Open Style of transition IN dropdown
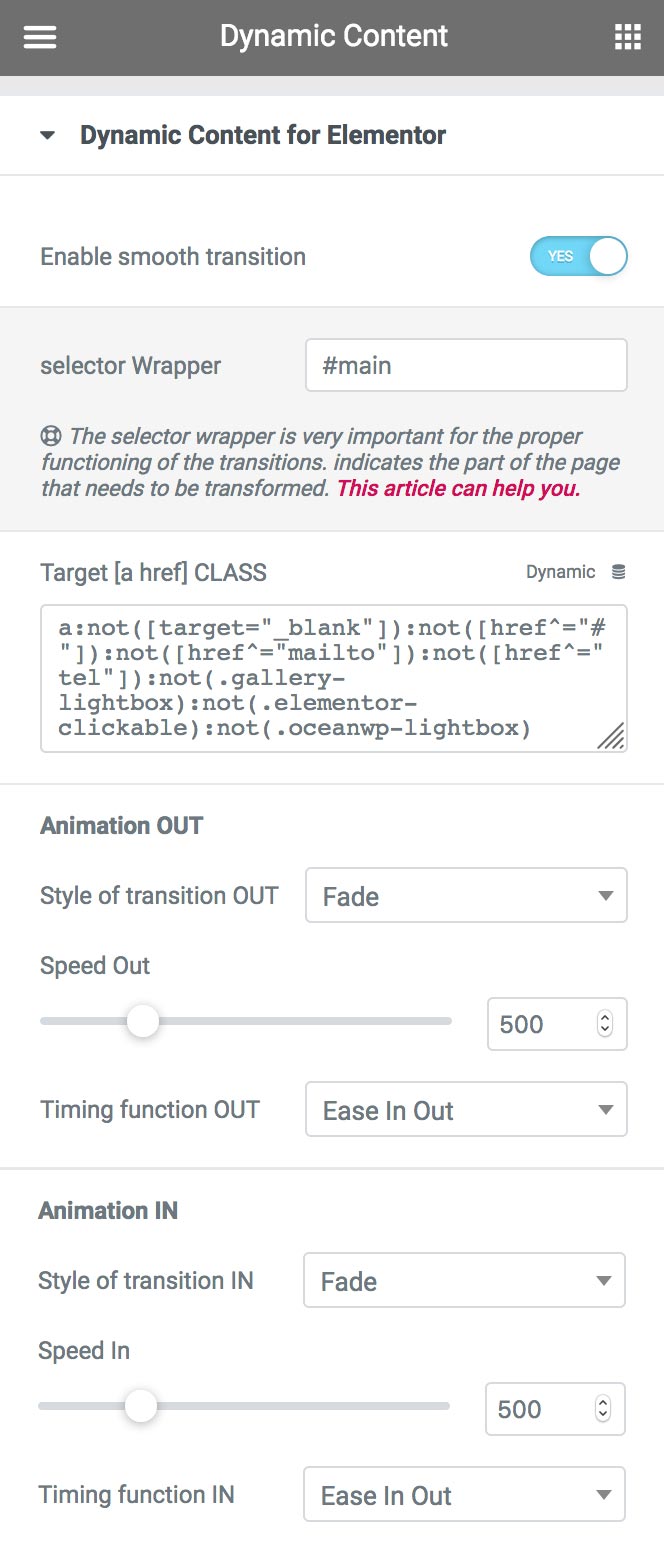Image resolution: width=664 pixels, height=1552 pixels. coord(464,1280)
